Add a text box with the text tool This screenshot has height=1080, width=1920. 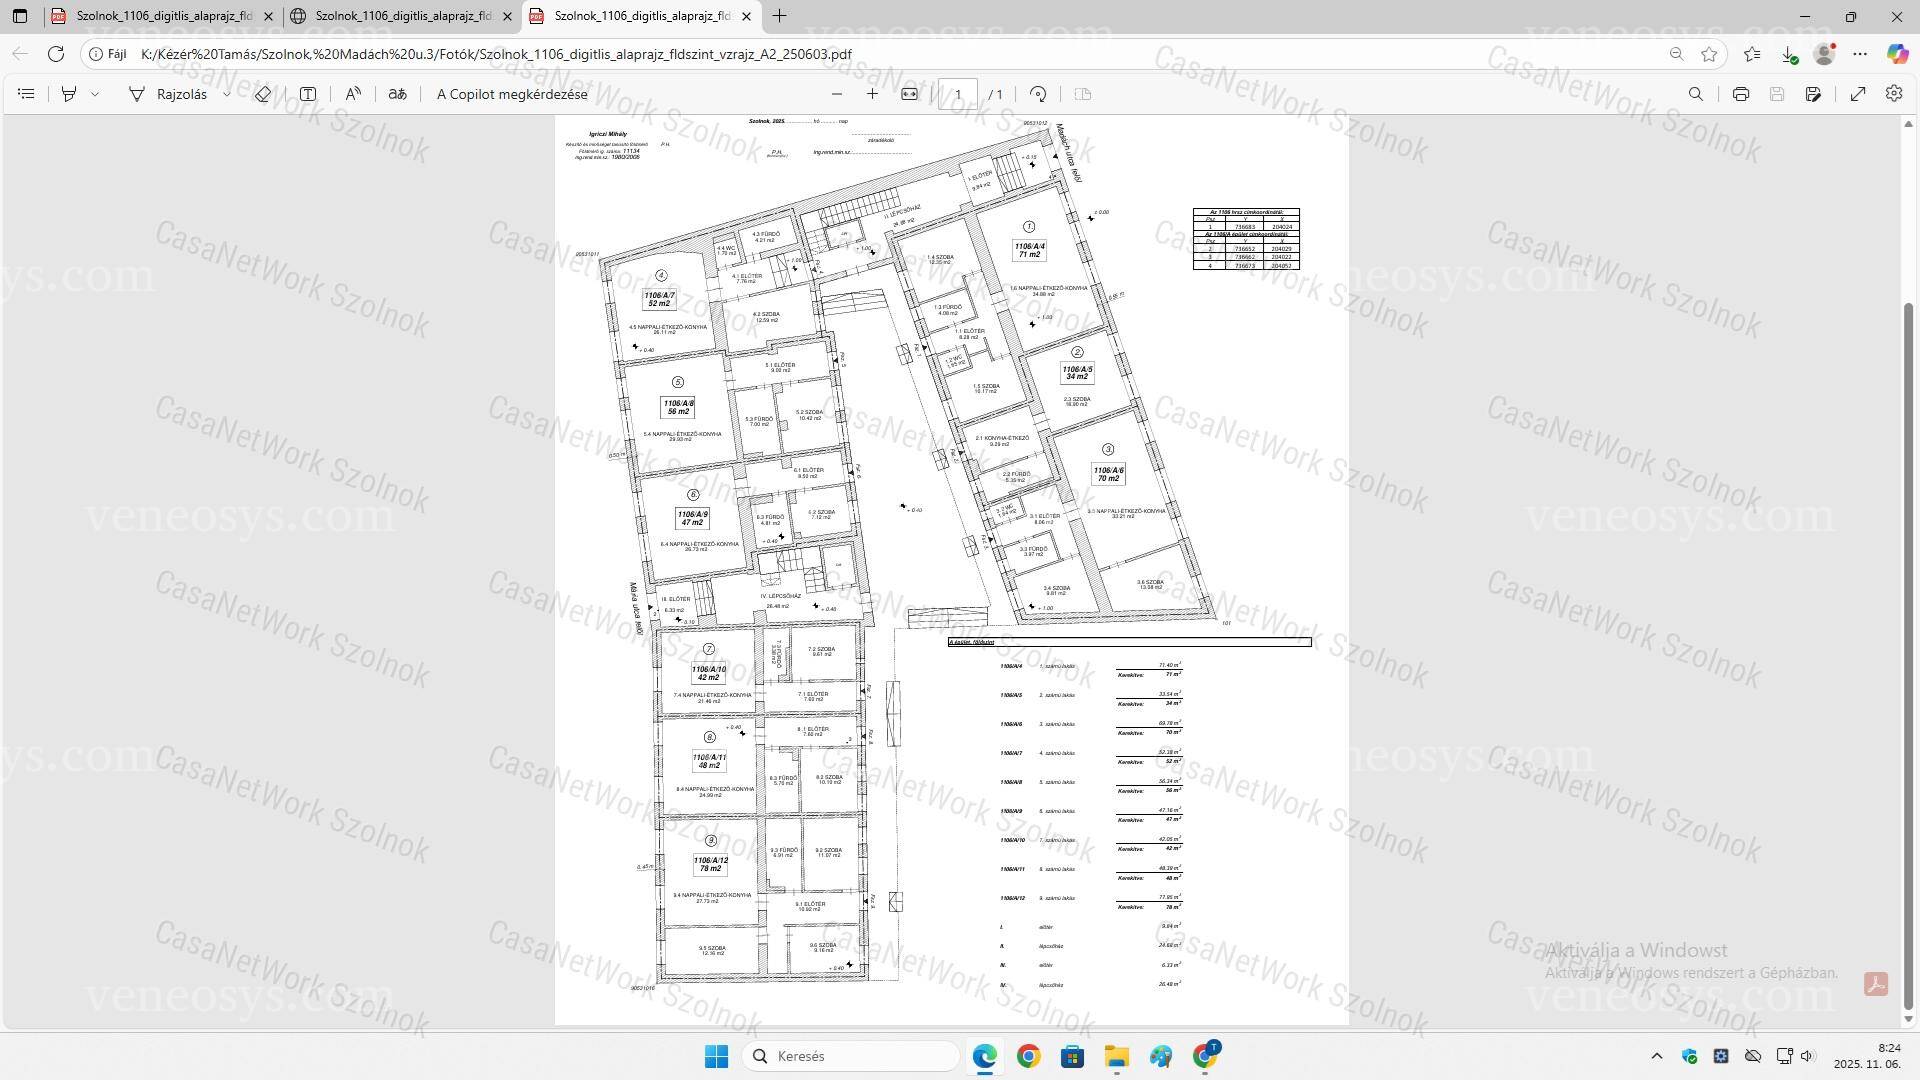click(x=308, y=94)
